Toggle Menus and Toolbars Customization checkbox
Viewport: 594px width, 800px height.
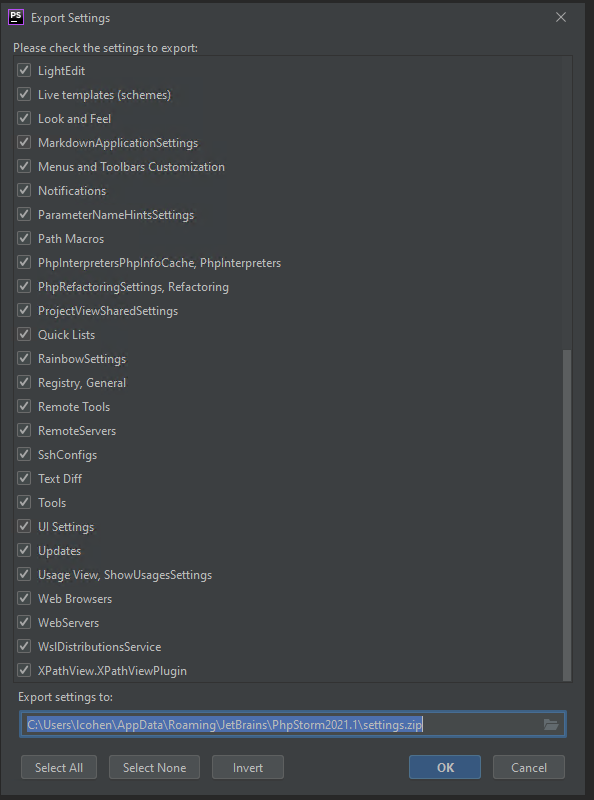coord(24,166)
